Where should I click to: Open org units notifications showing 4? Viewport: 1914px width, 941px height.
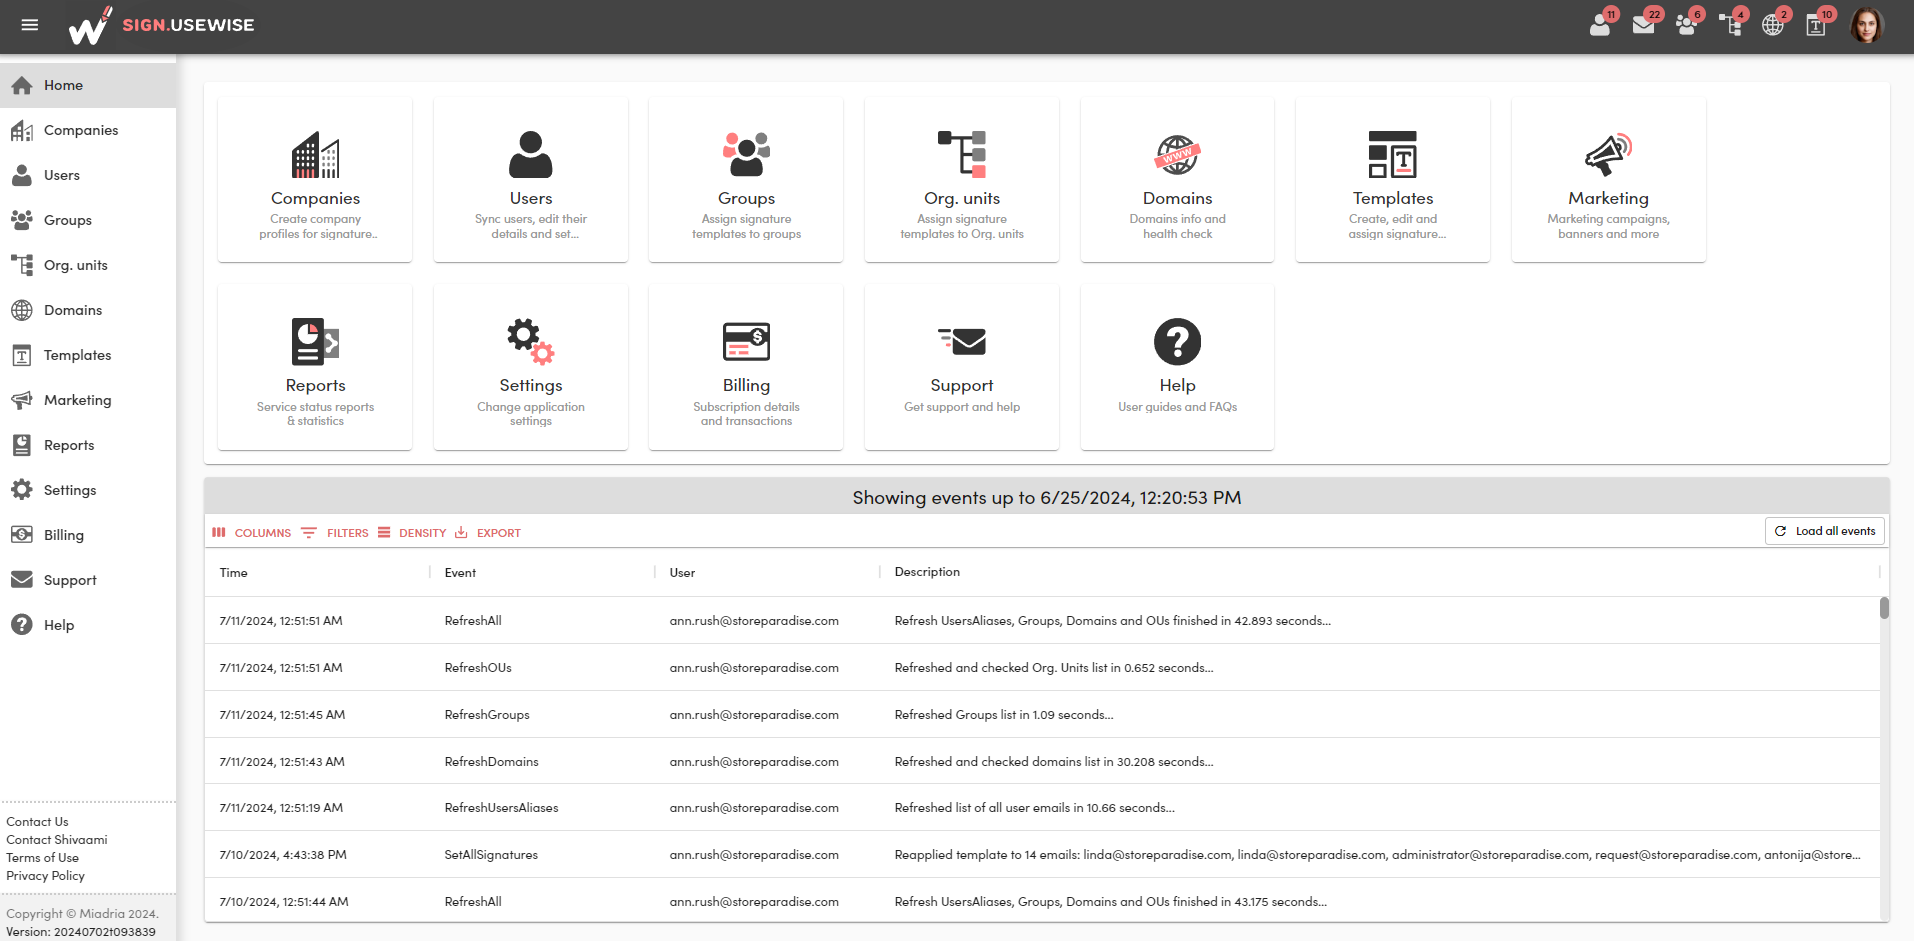click(x=1730, y=24)
